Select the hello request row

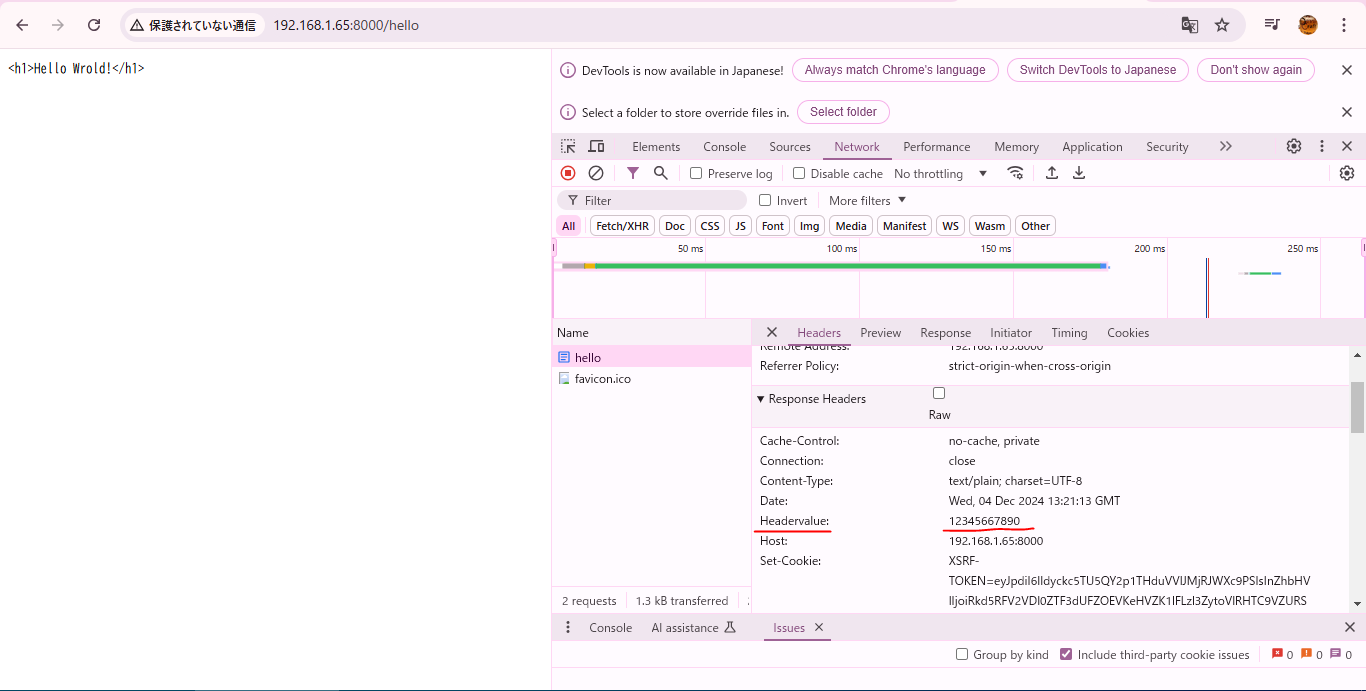coord(651,357)
